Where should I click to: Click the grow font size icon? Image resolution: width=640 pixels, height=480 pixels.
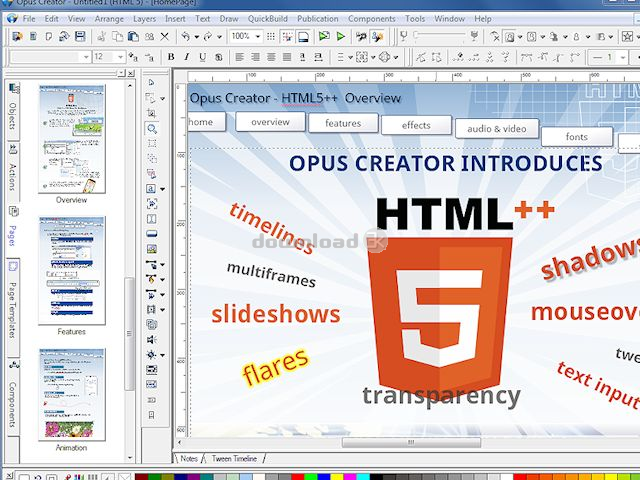(x=133, y=57)
